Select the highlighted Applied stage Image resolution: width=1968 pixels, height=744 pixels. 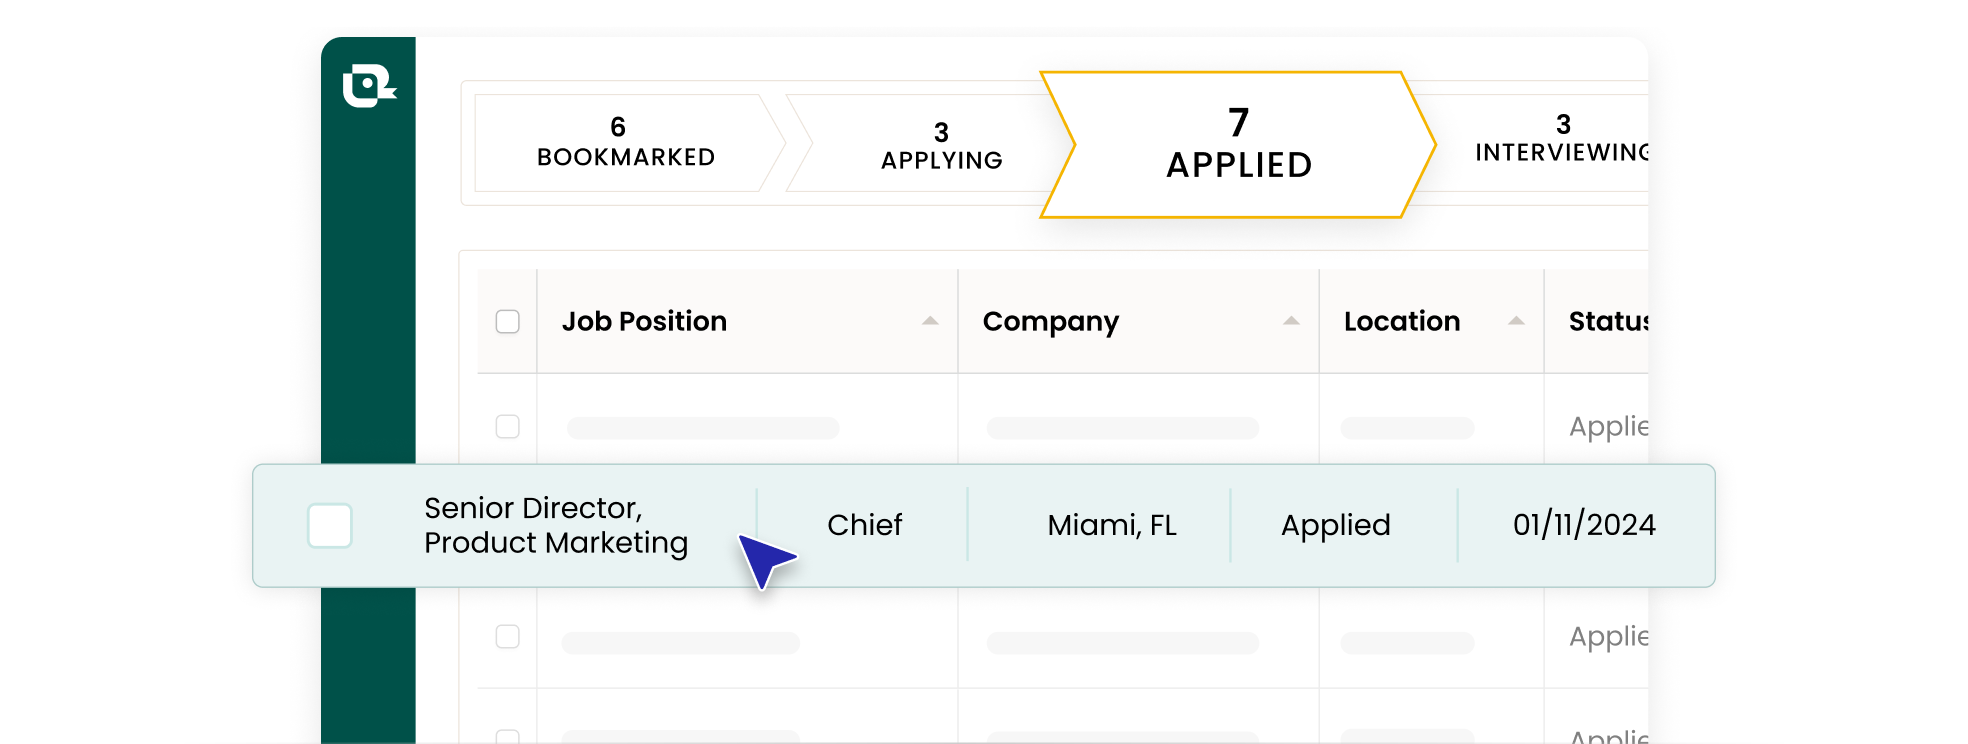[x=1237, y=143]
